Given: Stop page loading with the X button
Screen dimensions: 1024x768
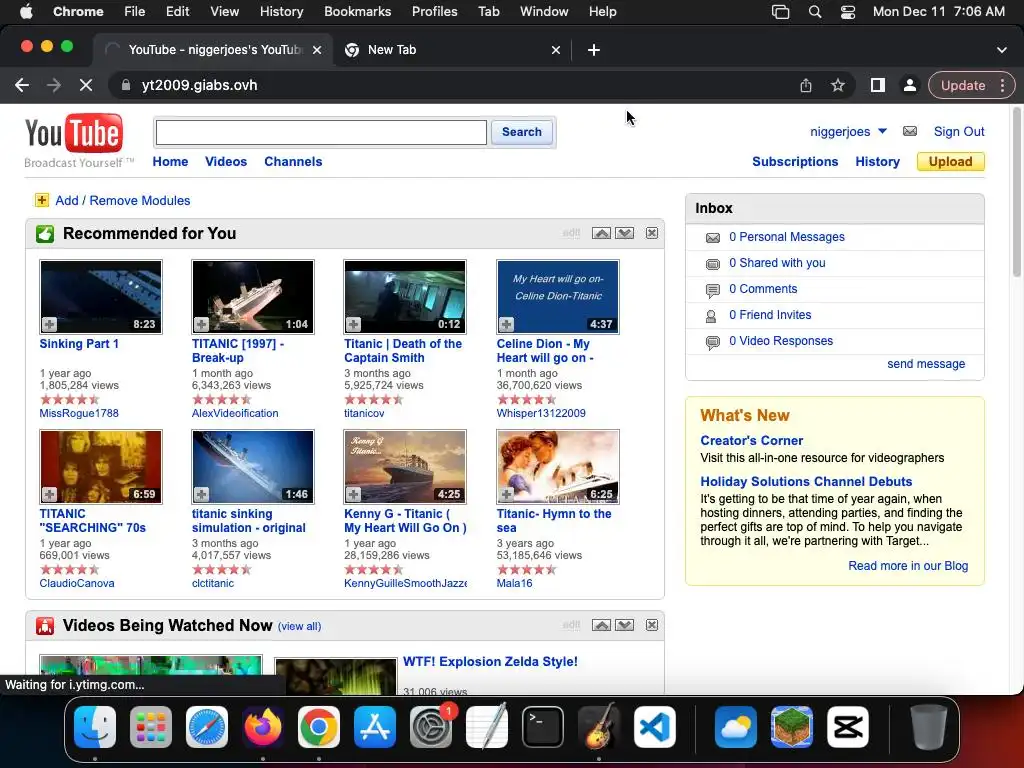Looking at the screenshot, I should 86,85.
